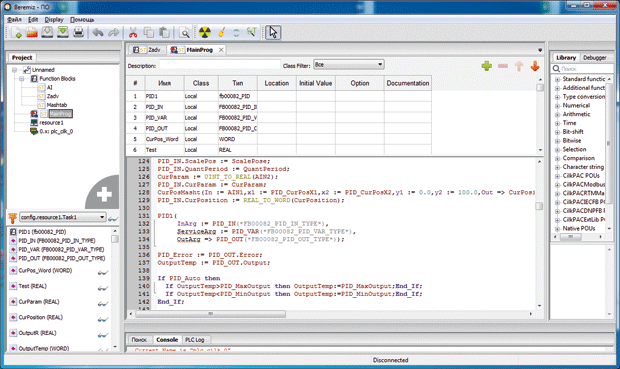The height and width of the screenshot is (369, 620).
Task: Toggle debug glasses for CurParam (REAL)
Action: [x=103, y=303]
